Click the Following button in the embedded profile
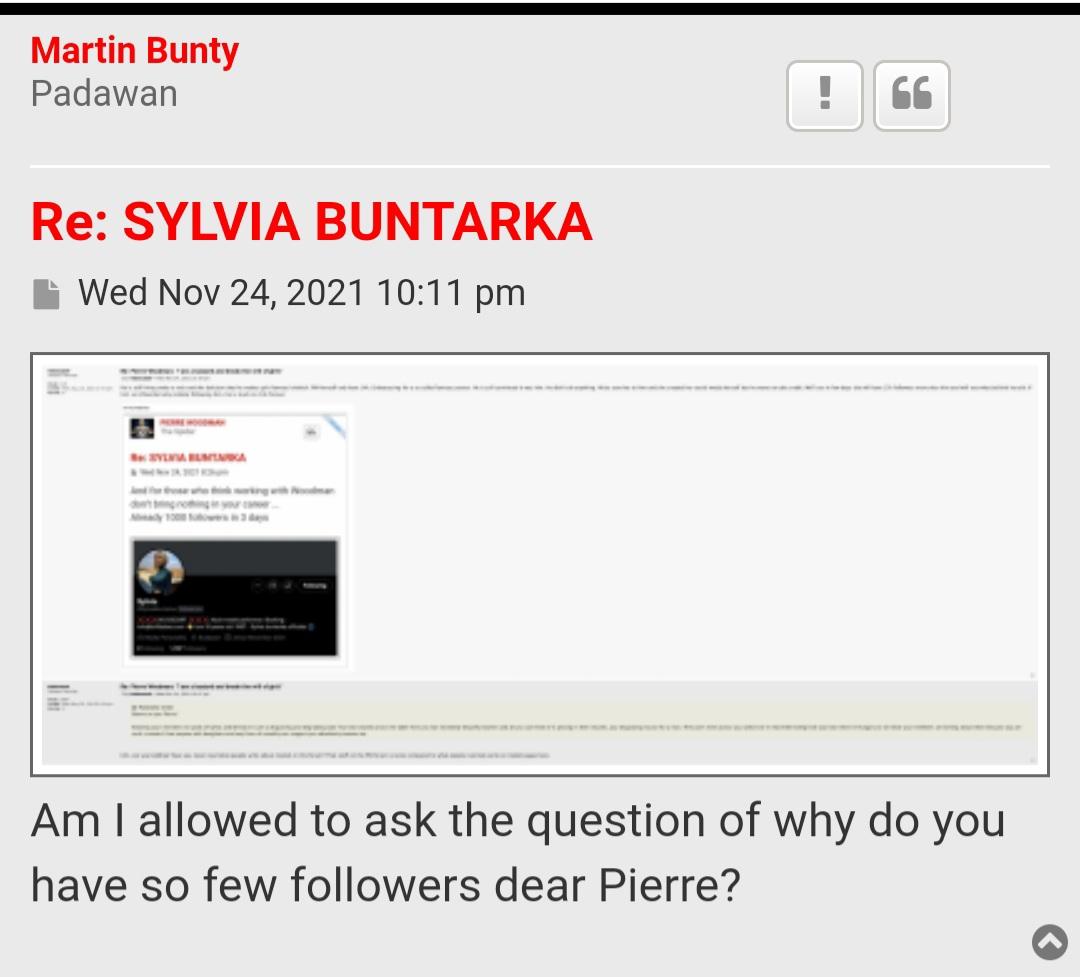This screenshot has height=977, width=1080. tap(313, 585)
